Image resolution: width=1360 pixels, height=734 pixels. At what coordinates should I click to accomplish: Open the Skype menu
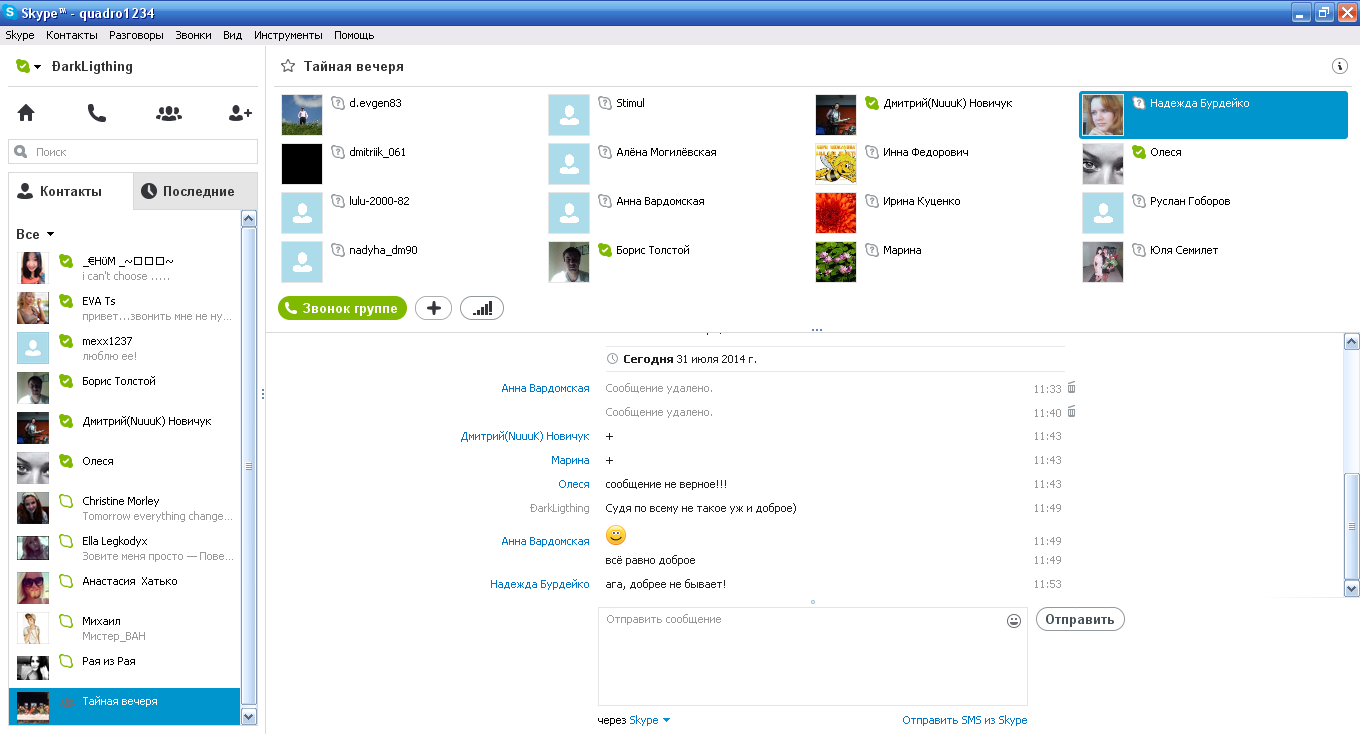pyautogui.click(x=20, y=35)
